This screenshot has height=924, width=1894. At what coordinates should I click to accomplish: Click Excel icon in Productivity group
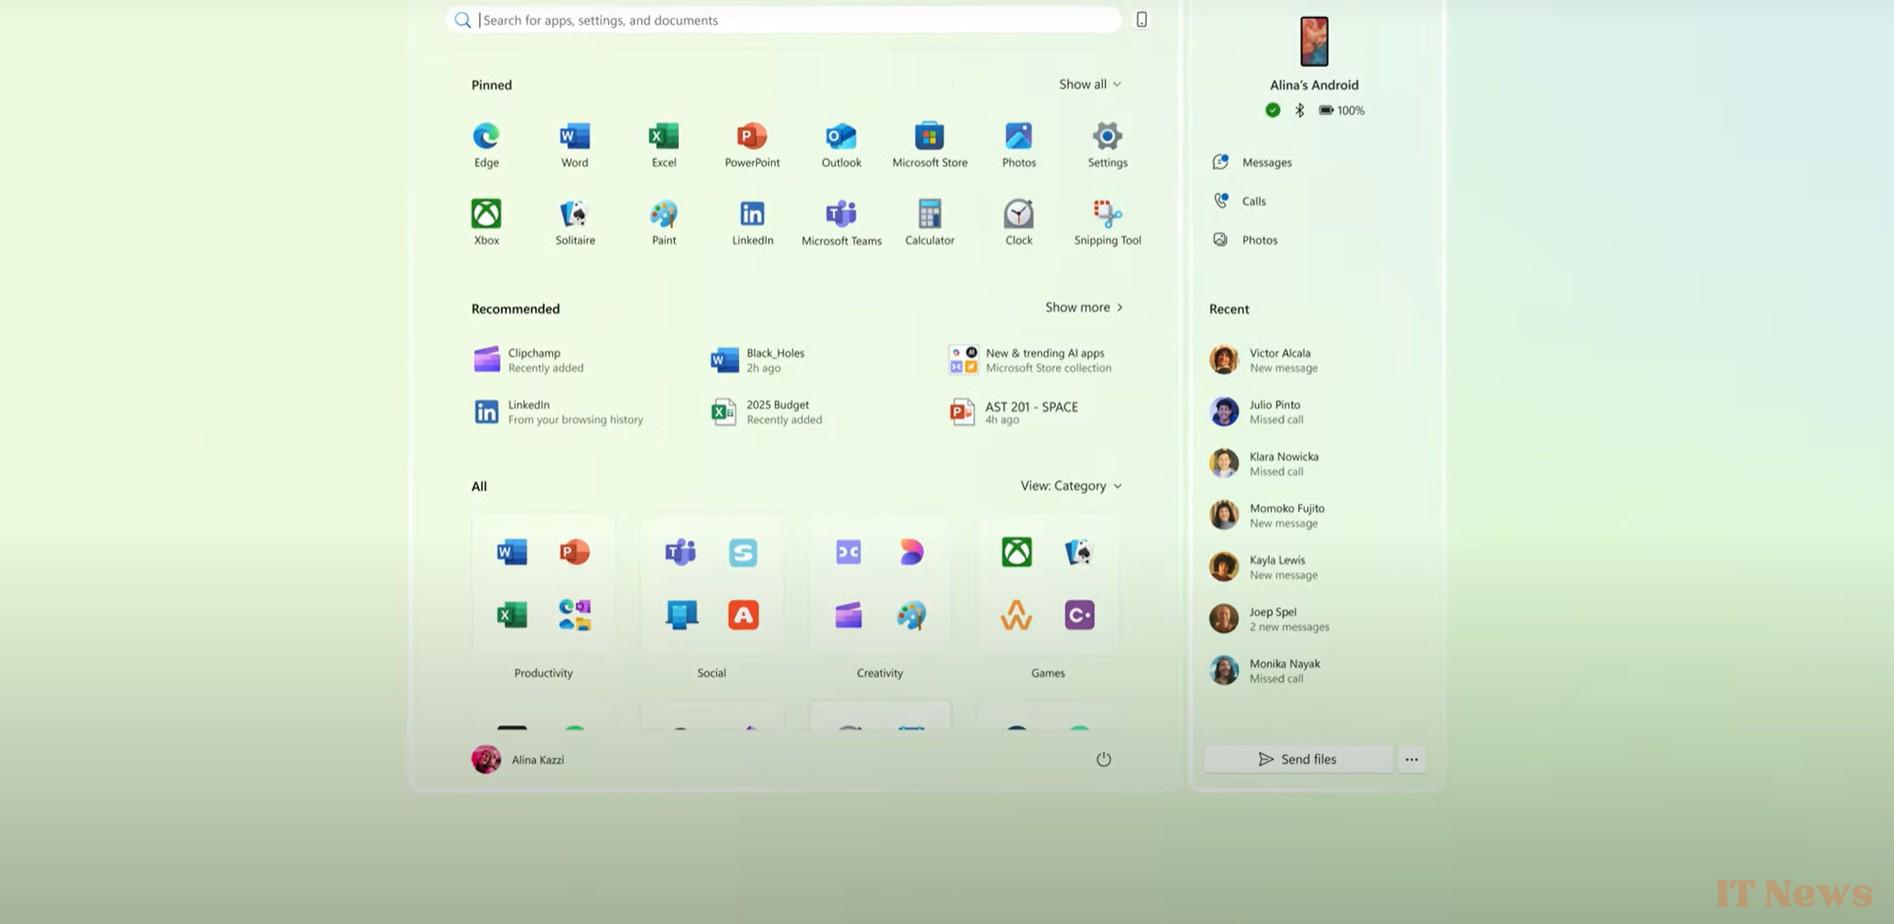pyautogui.click(x=512, y=615)
